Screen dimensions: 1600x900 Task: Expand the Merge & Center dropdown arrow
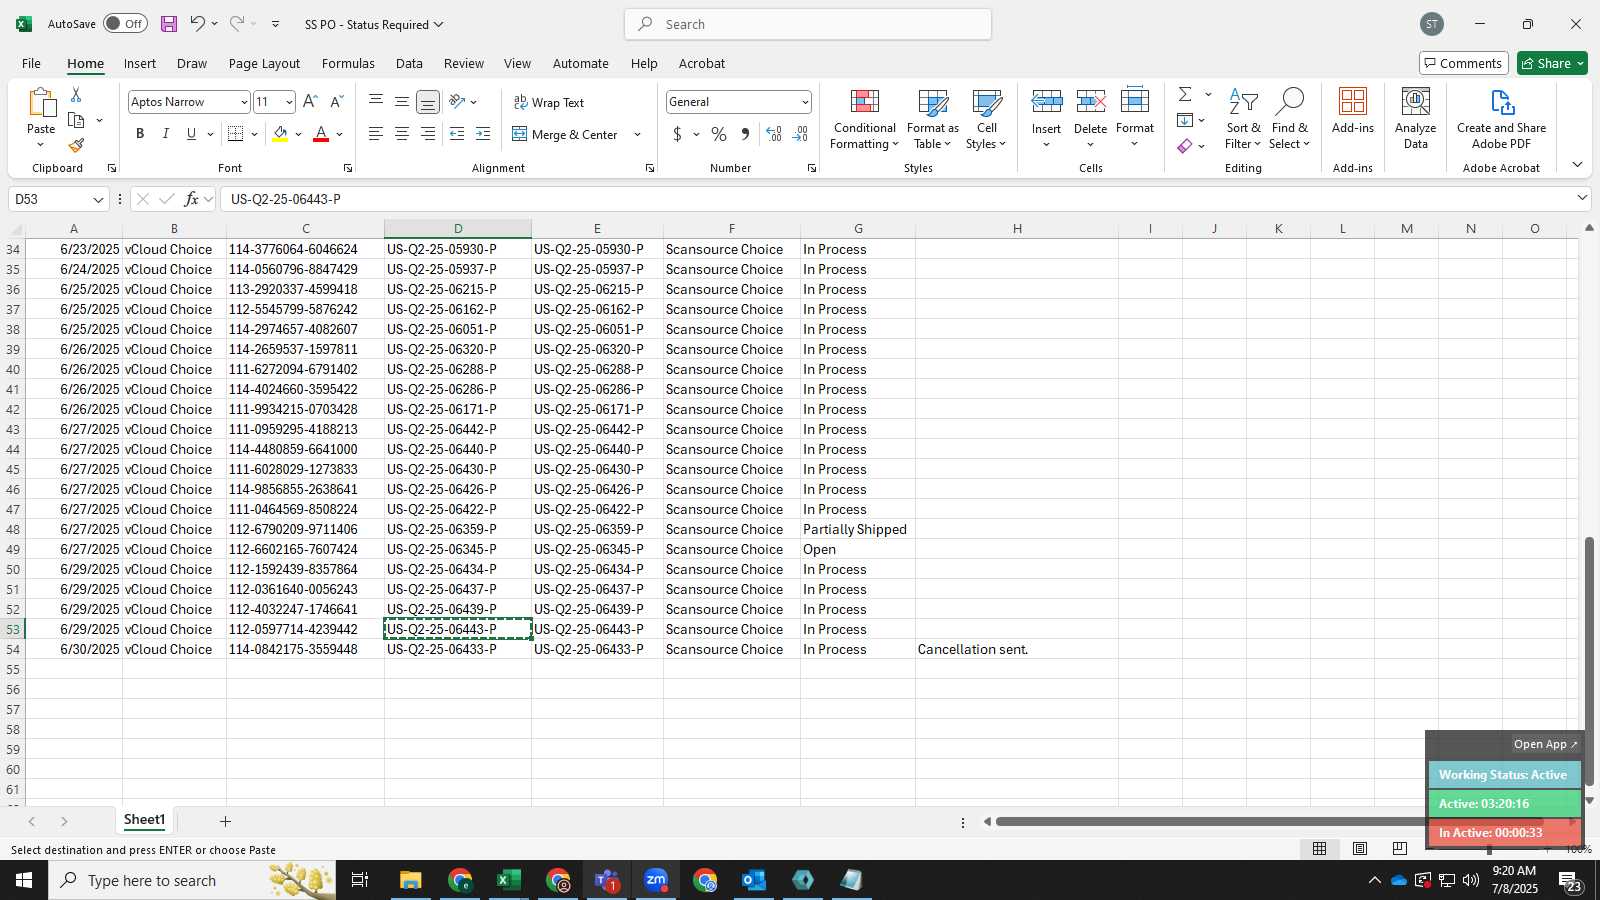click(637, 134)
